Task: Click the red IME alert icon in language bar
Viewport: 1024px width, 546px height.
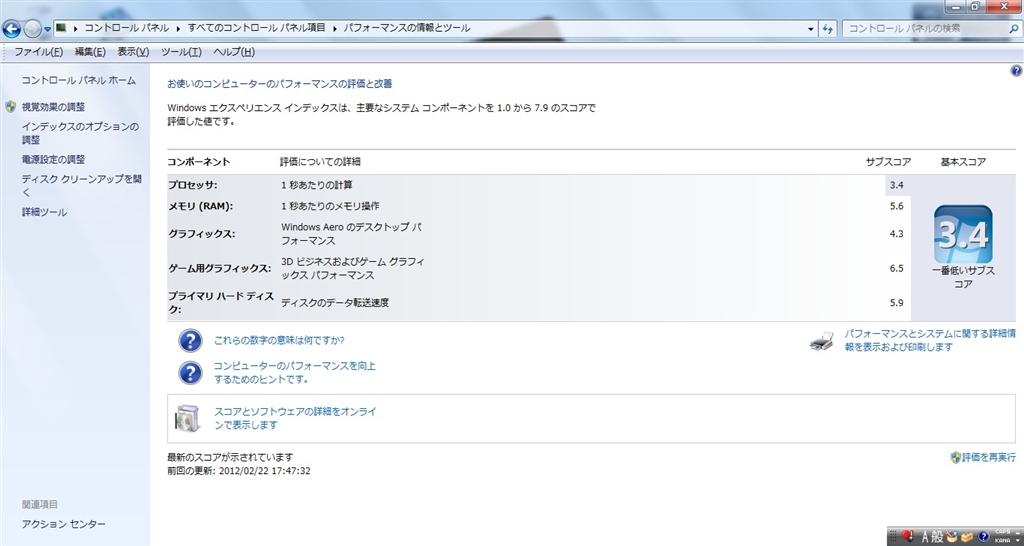Action: coord(906,537)
